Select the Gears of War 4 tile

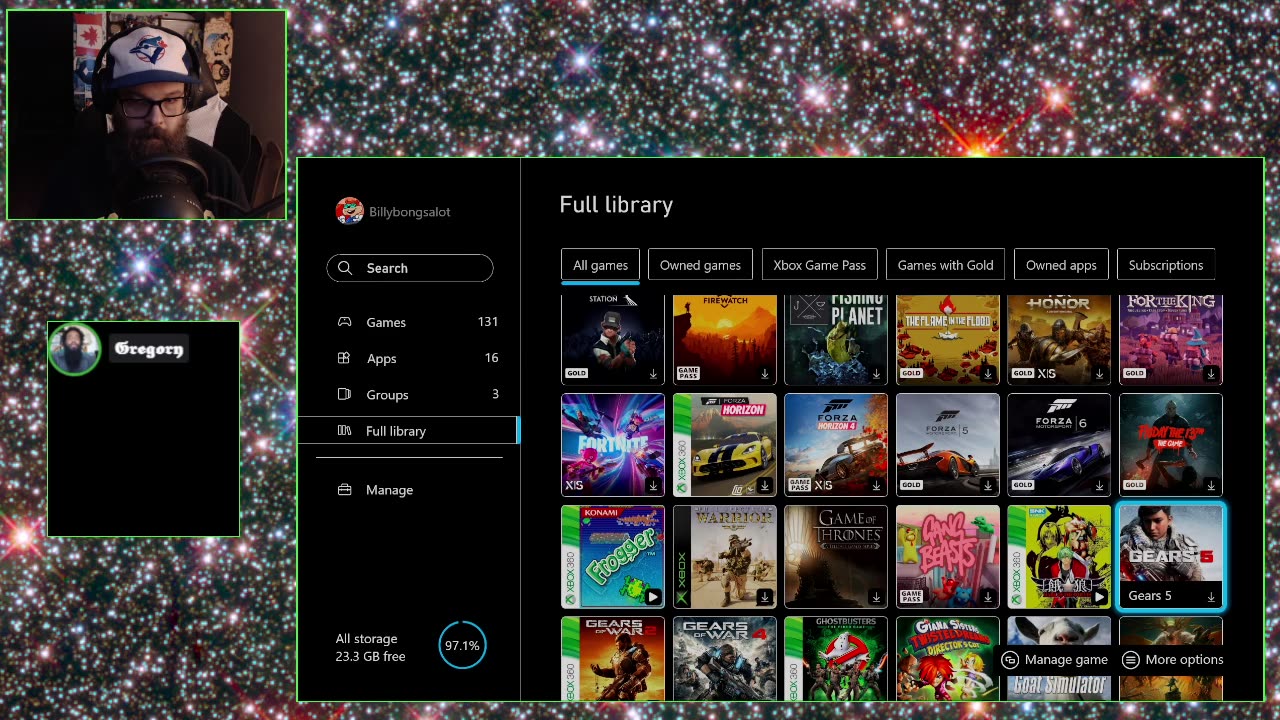725,659
